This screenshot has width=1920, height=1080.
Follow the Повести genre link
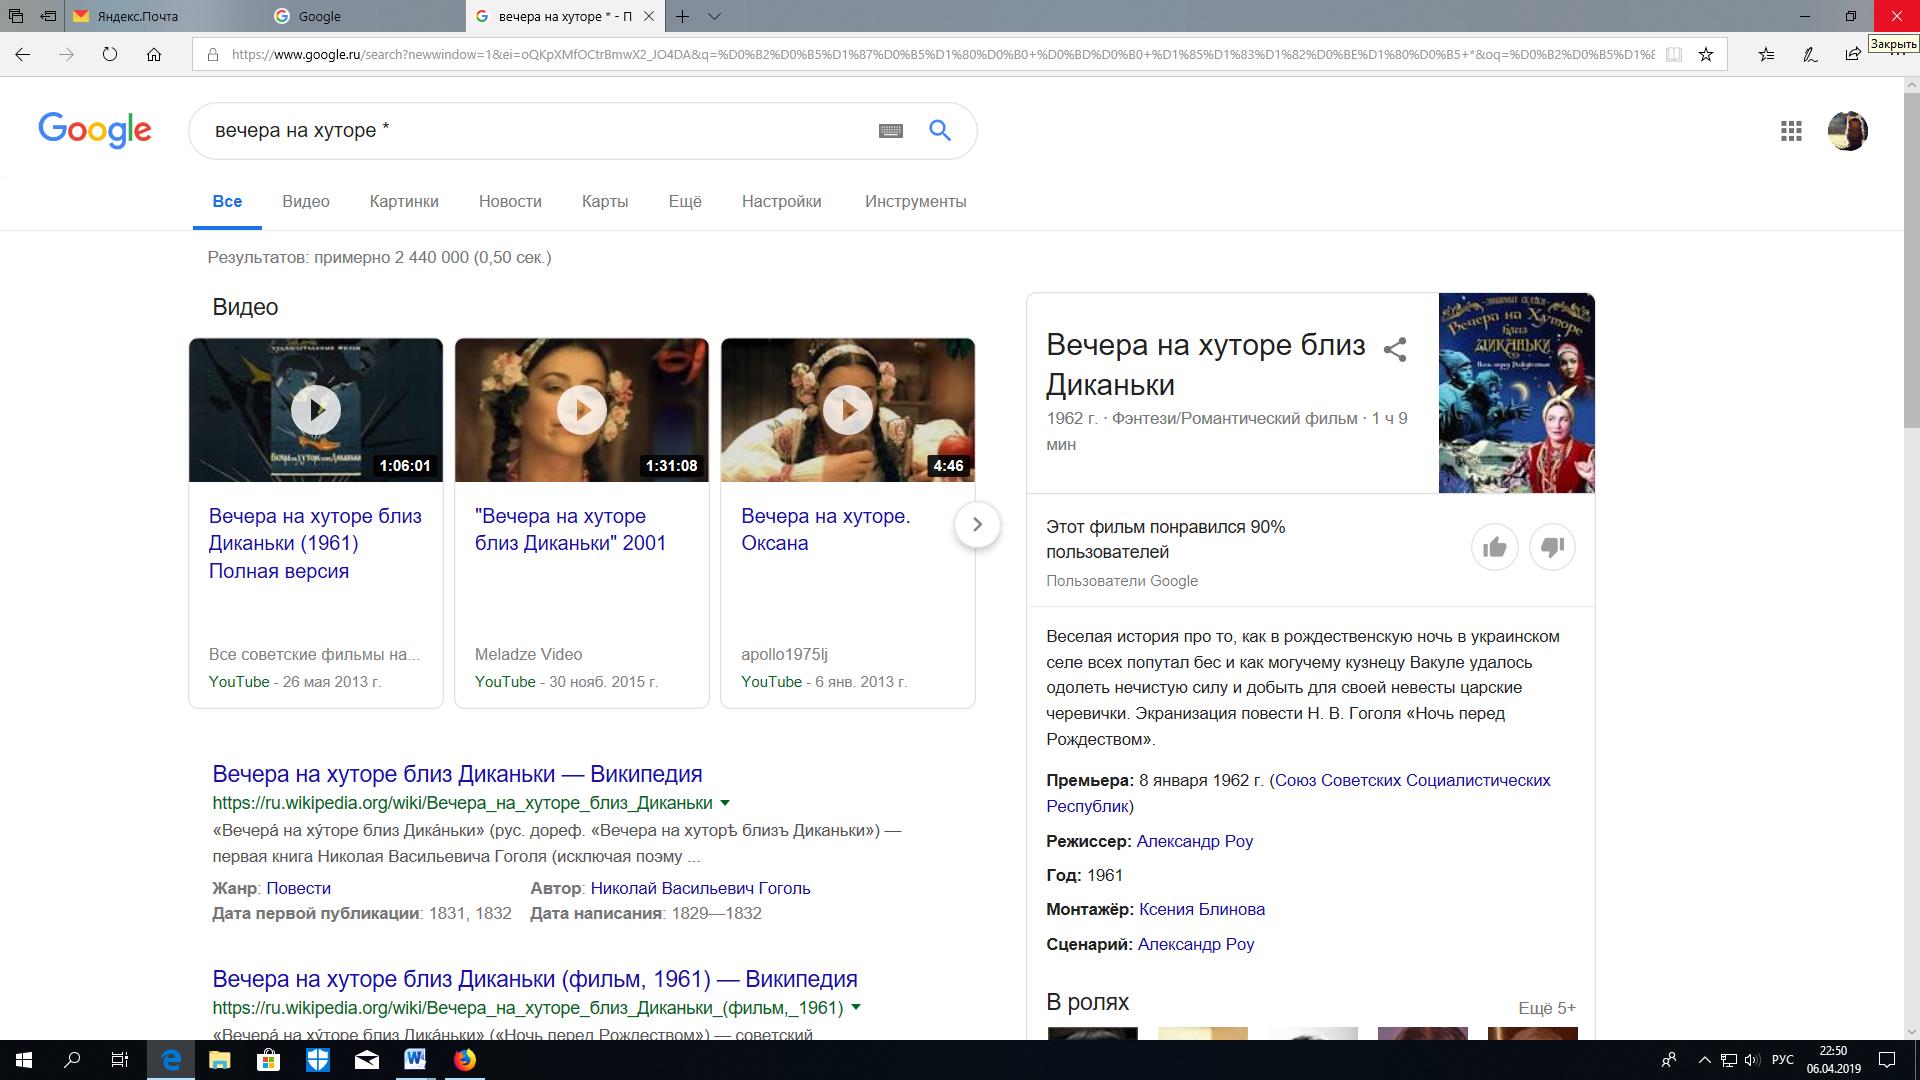(x=298, y=888)
